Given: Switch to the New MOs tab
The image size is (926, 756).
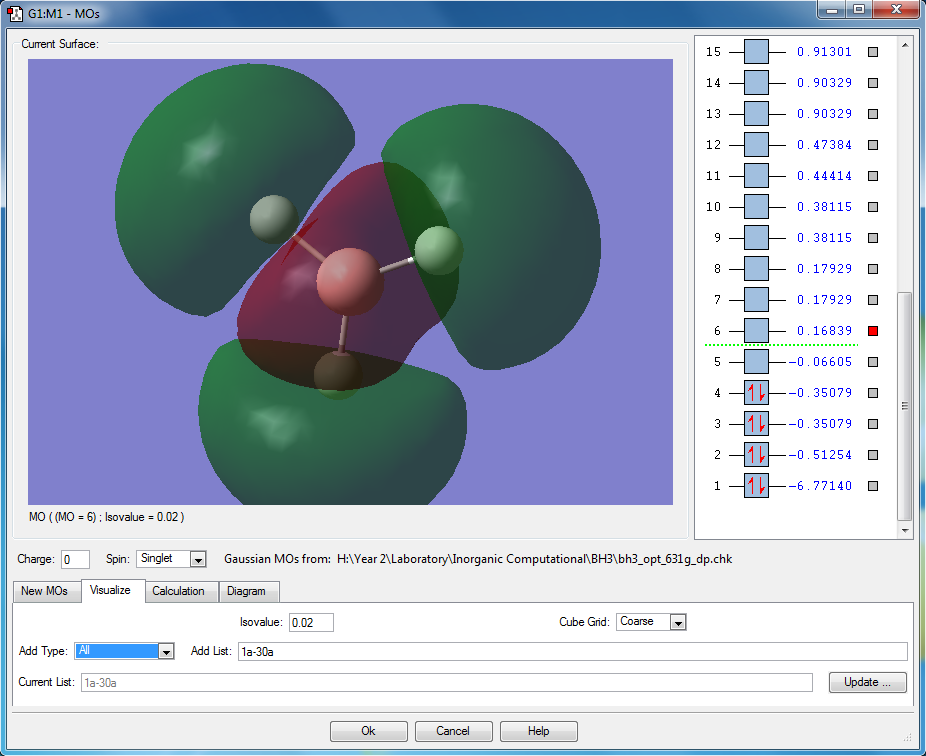Looking at the screenshot, I should coord(45,591).
